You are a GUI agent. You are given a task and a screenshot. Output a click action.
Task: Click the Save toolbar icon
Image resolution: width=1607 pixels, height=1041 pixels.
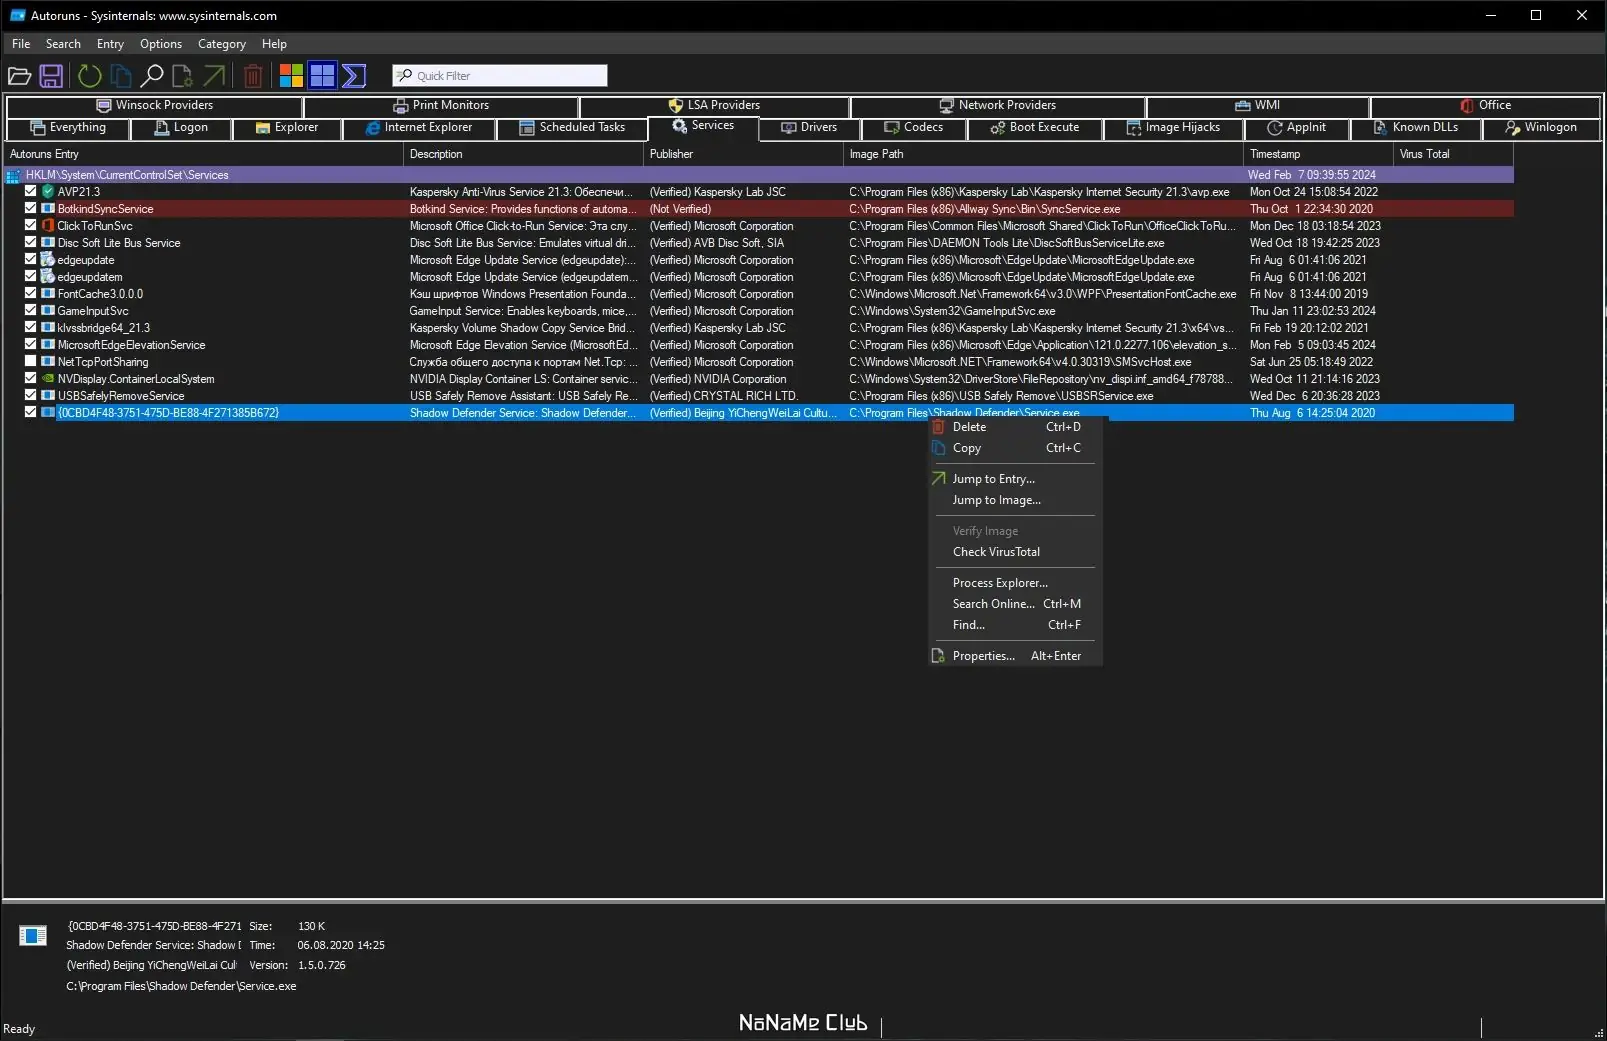[51, 76]
